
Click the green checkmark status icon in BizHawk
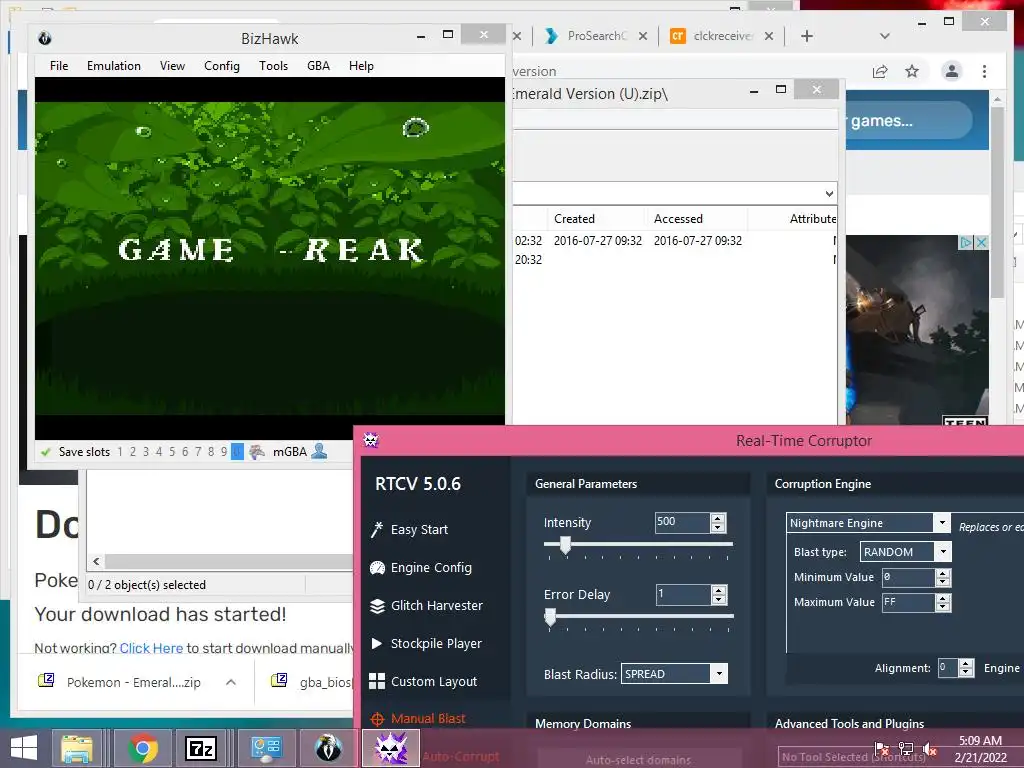pyautogui.click(x=46, y=452)
